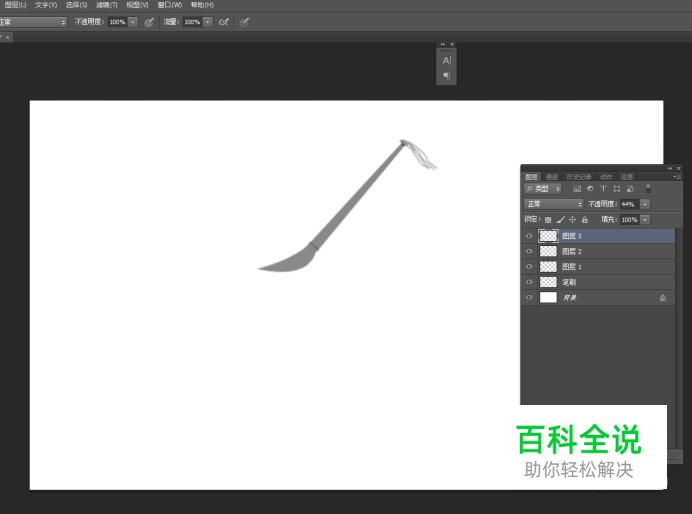Open the layer blend mode dropdown
The width and height of the screenshot is (692, 514).
point(554,204)
